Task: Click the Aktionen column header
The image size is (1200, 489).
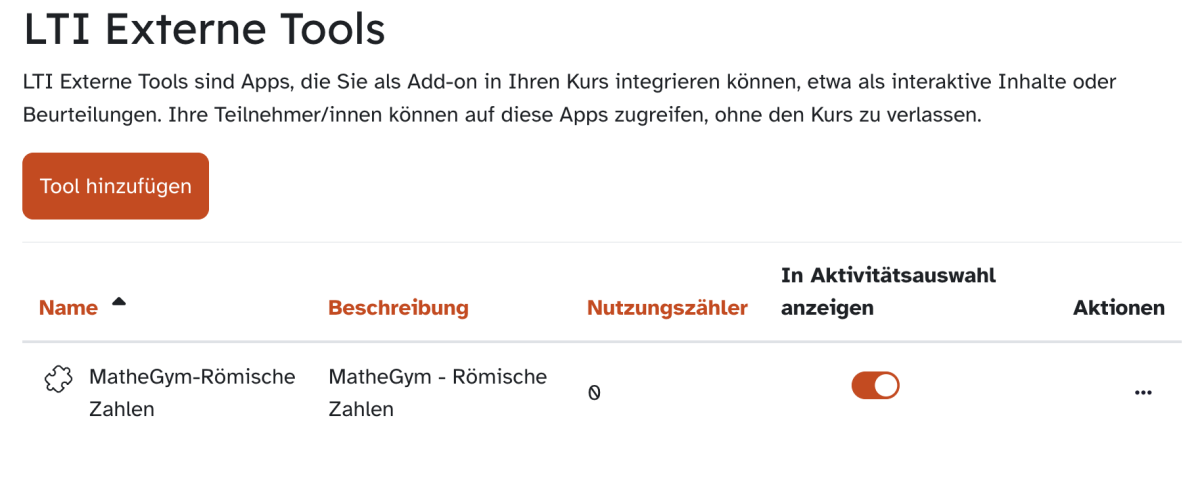Action: (x=1118, y=308)
